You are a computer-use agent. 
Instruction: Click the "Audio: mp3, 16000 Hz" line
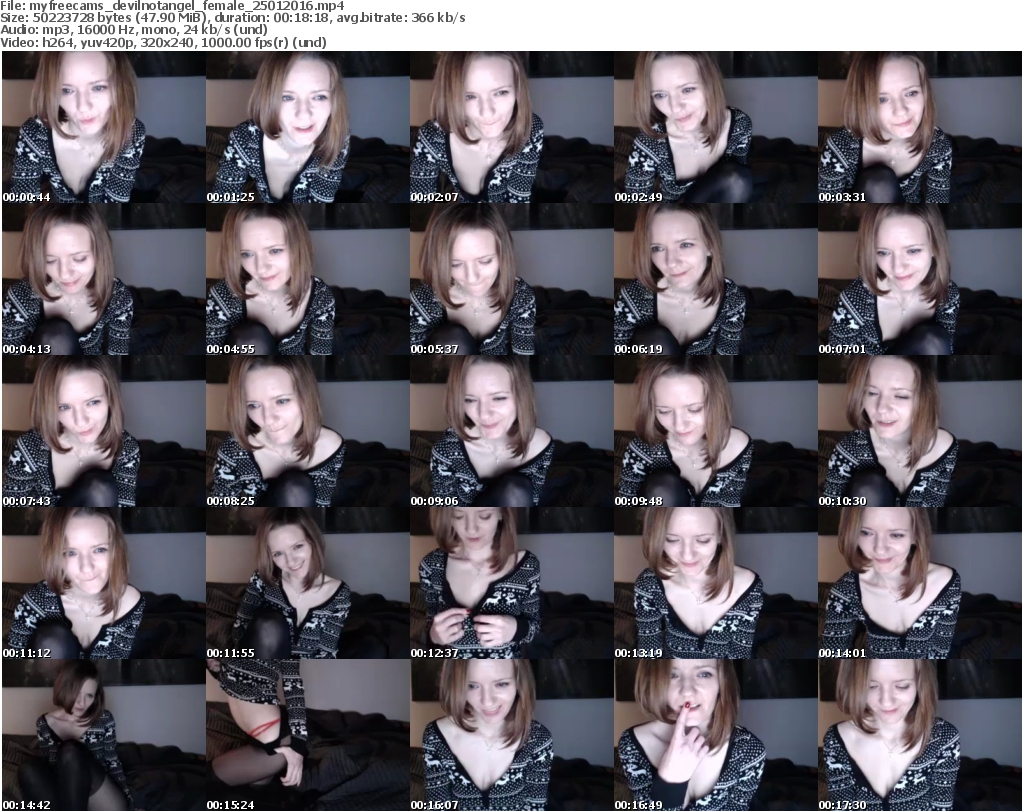point(133,30)
